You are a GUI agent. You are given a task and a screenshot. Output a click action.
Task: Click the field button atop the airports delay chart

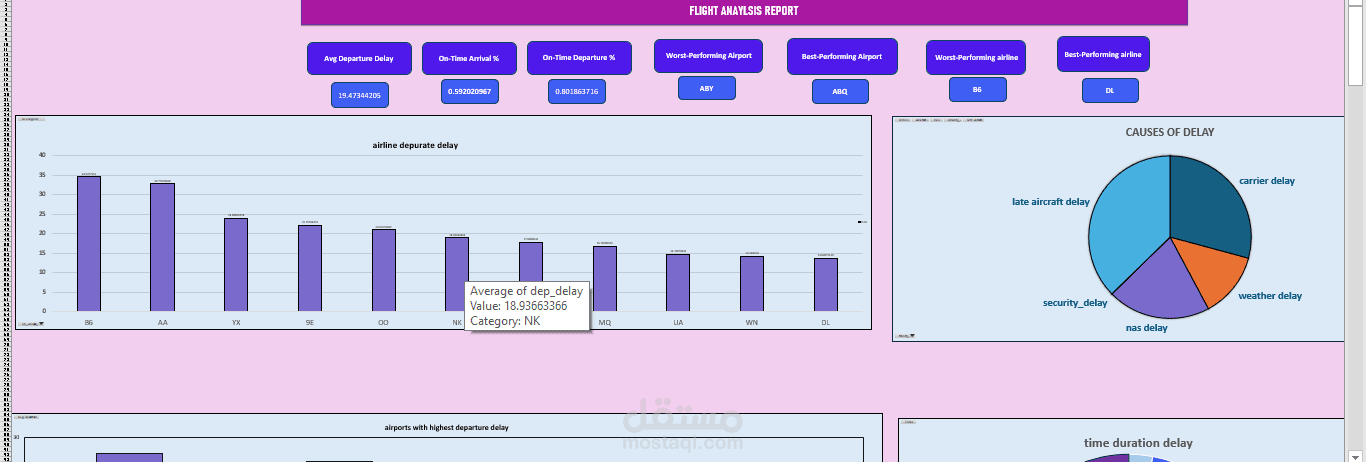coord(27,416)
